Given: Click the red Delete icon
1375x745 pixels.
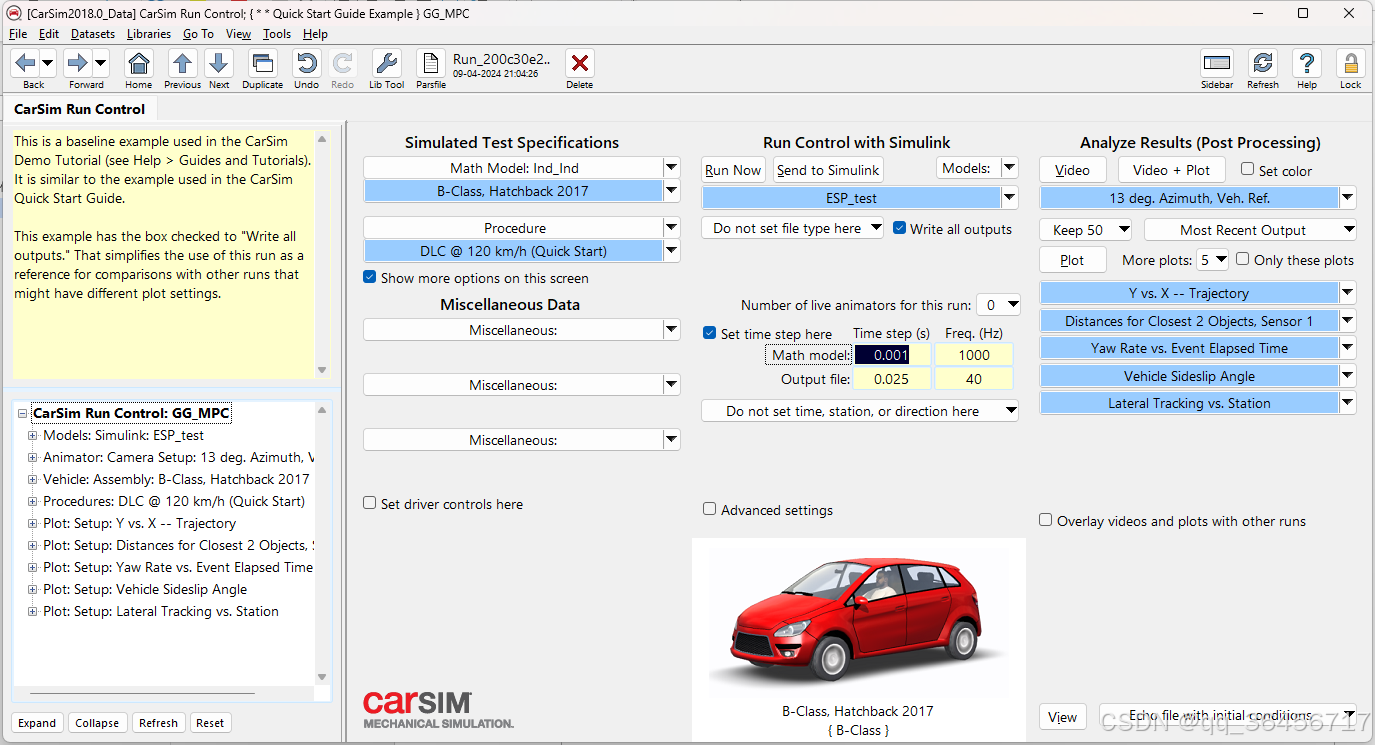Looking at the screenshot, I should (x=579, y=64).
